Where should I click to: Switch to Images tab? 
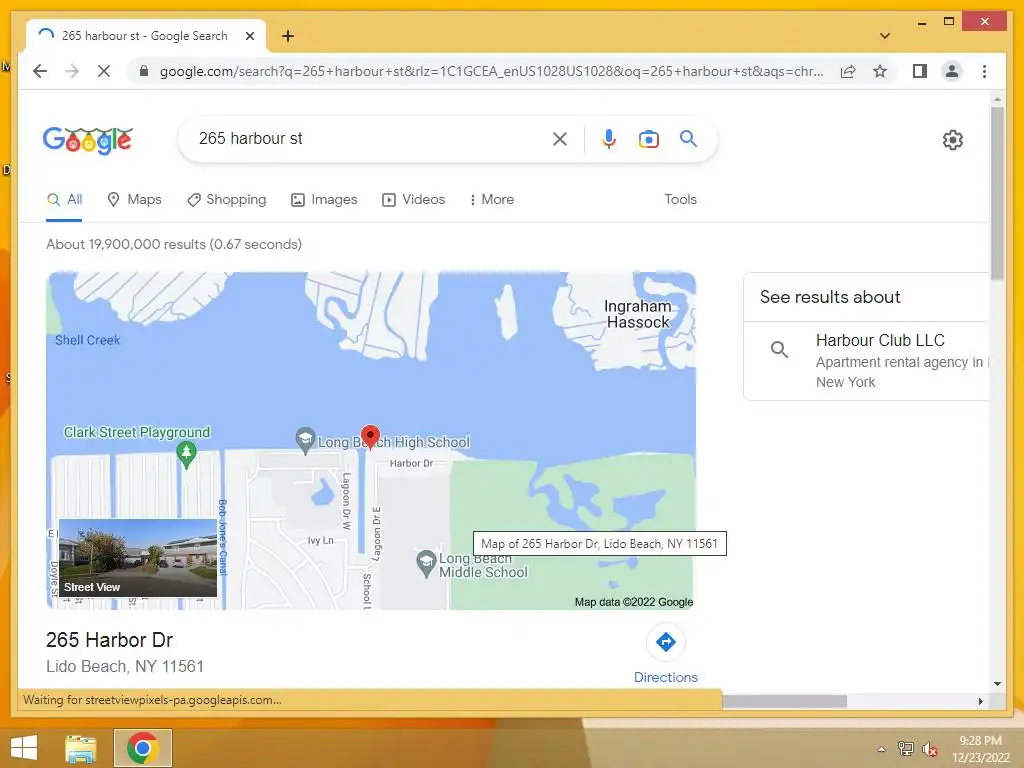point(324,200)
